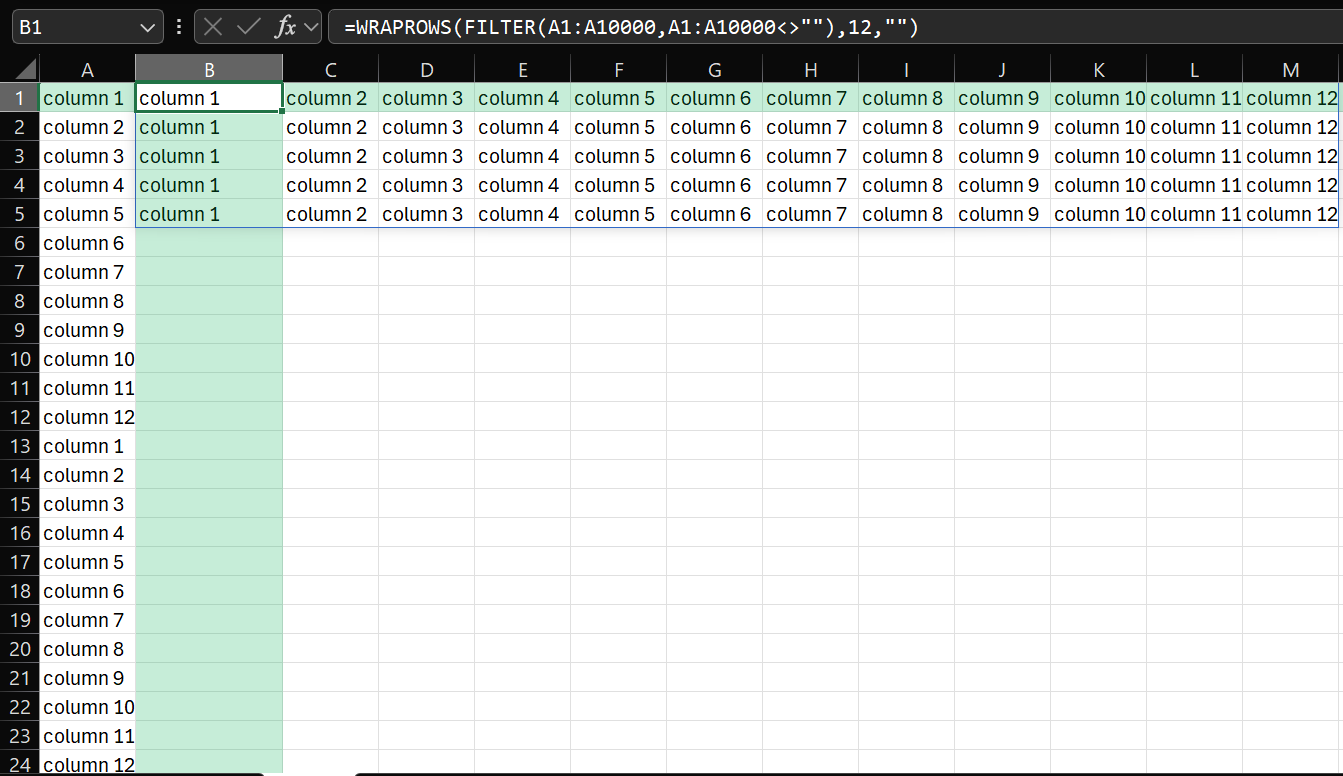Click cell C5 containing column 2
Screen dimensions: 1343x776
click(x=331, y=214)
